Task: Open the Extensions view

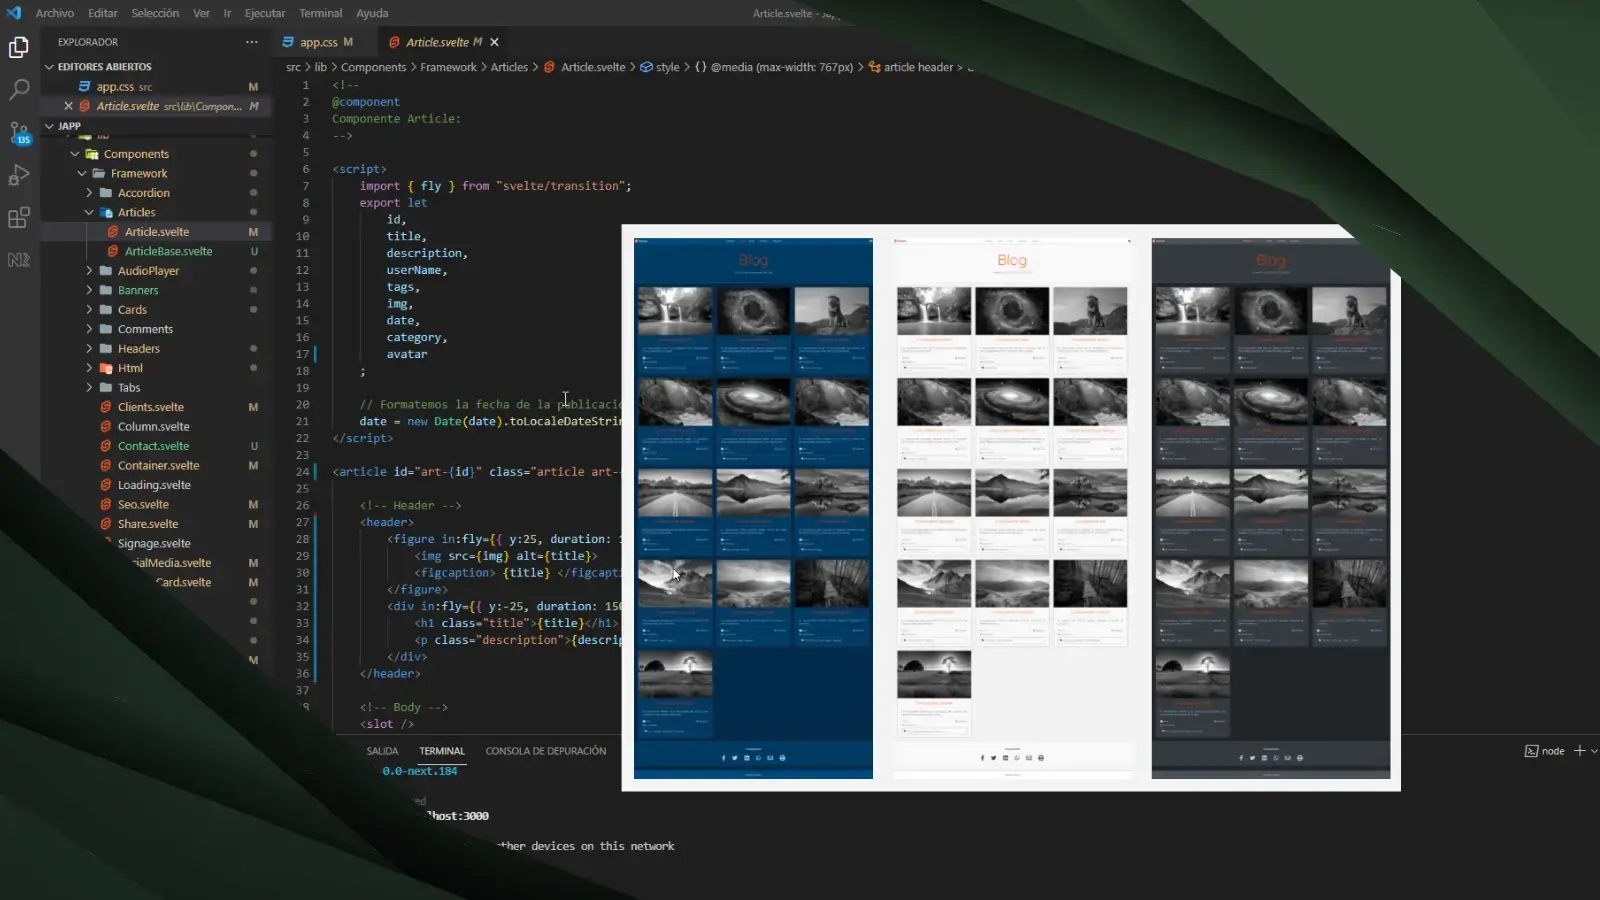Action: (x=19, y=217)
